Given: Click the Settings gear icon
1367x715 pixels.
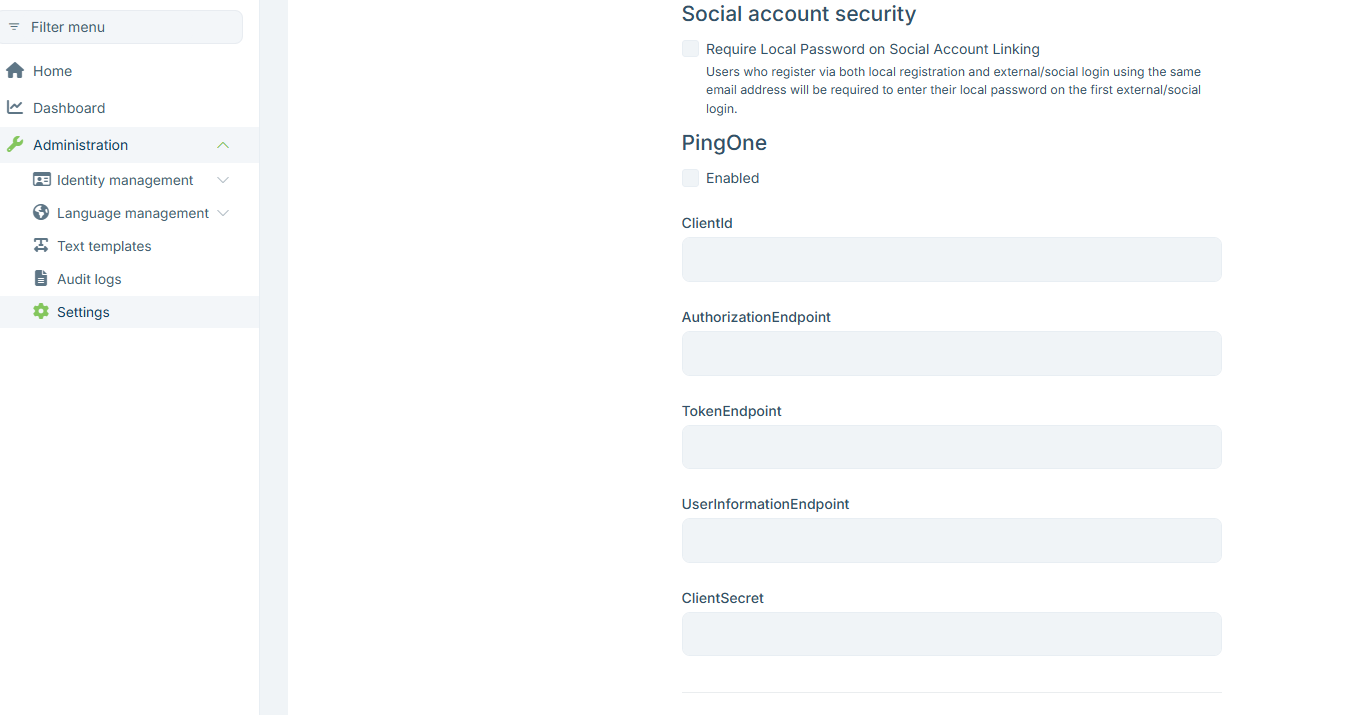Looking at the screenshot, I should pyautogui.click(x=41, y=312).
